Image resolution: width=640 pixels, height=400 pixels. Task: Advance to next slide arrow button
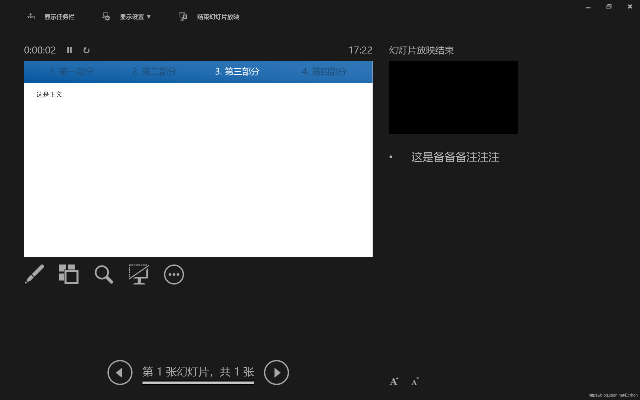[276, 372]
